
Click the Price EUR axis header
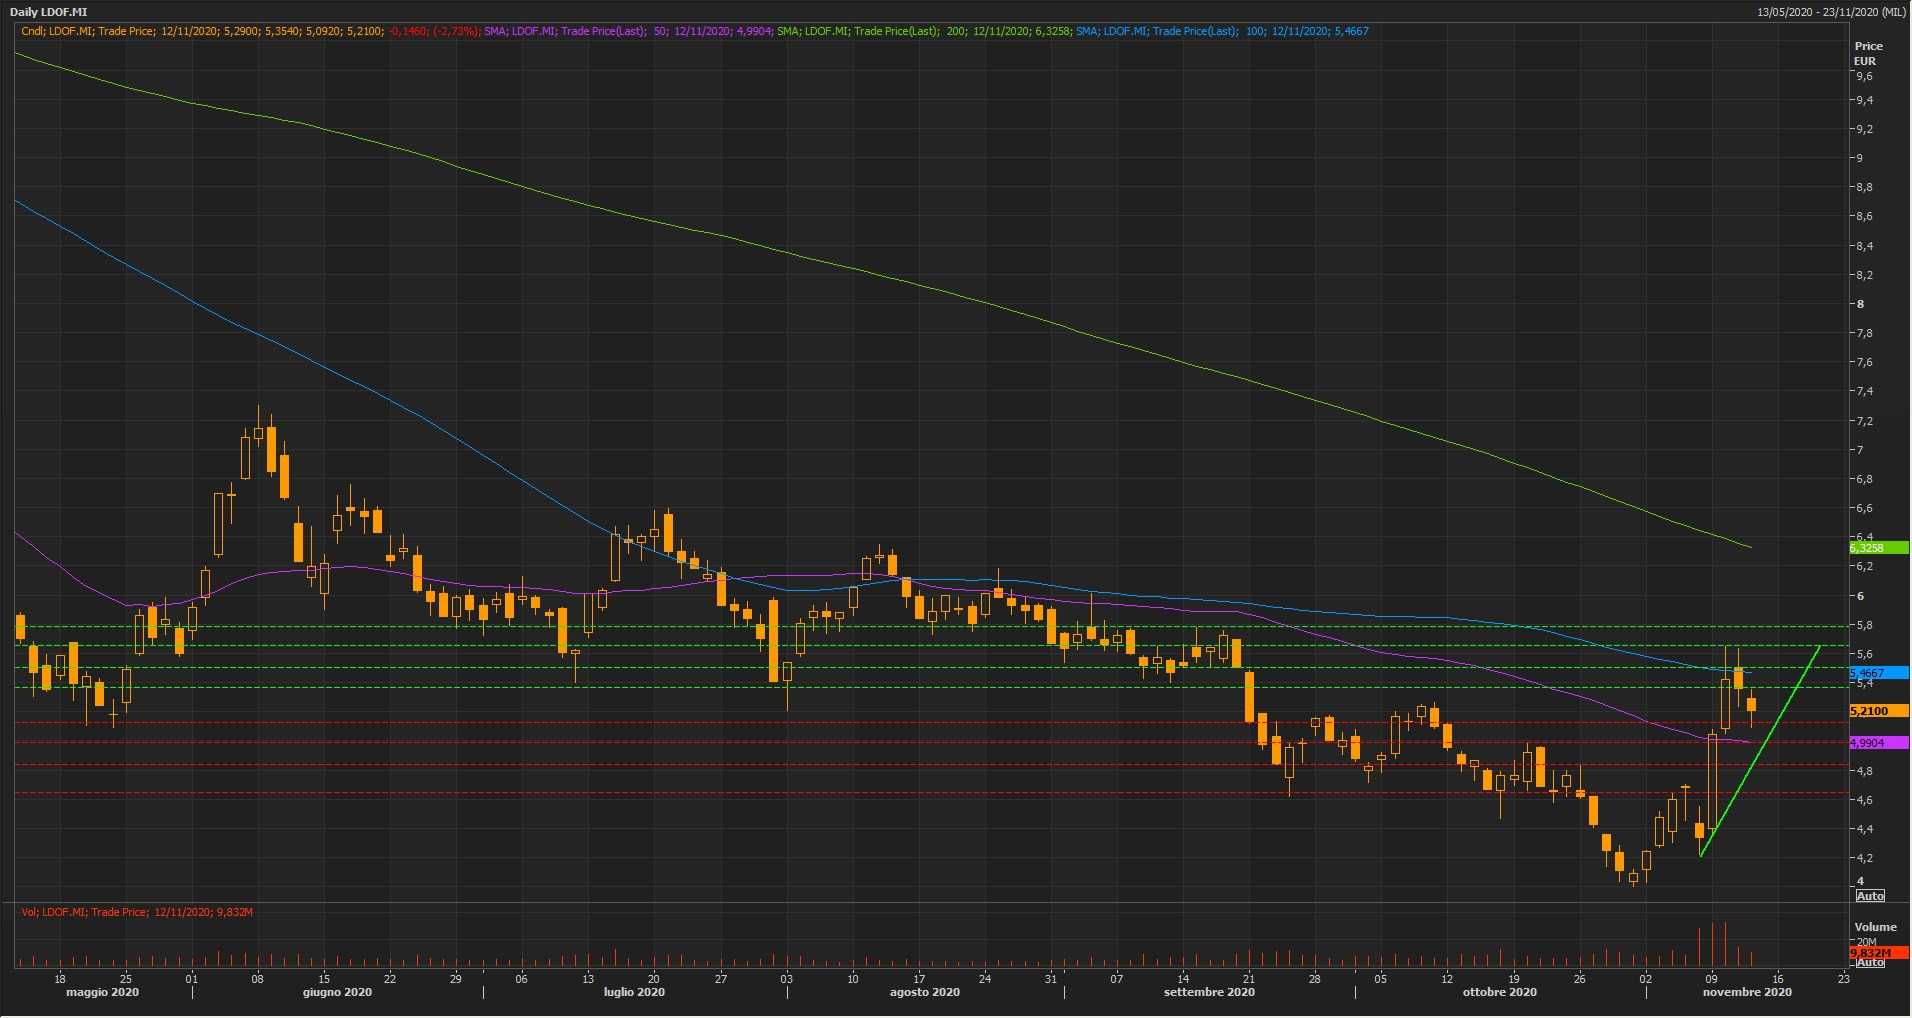pos(1867,53)
